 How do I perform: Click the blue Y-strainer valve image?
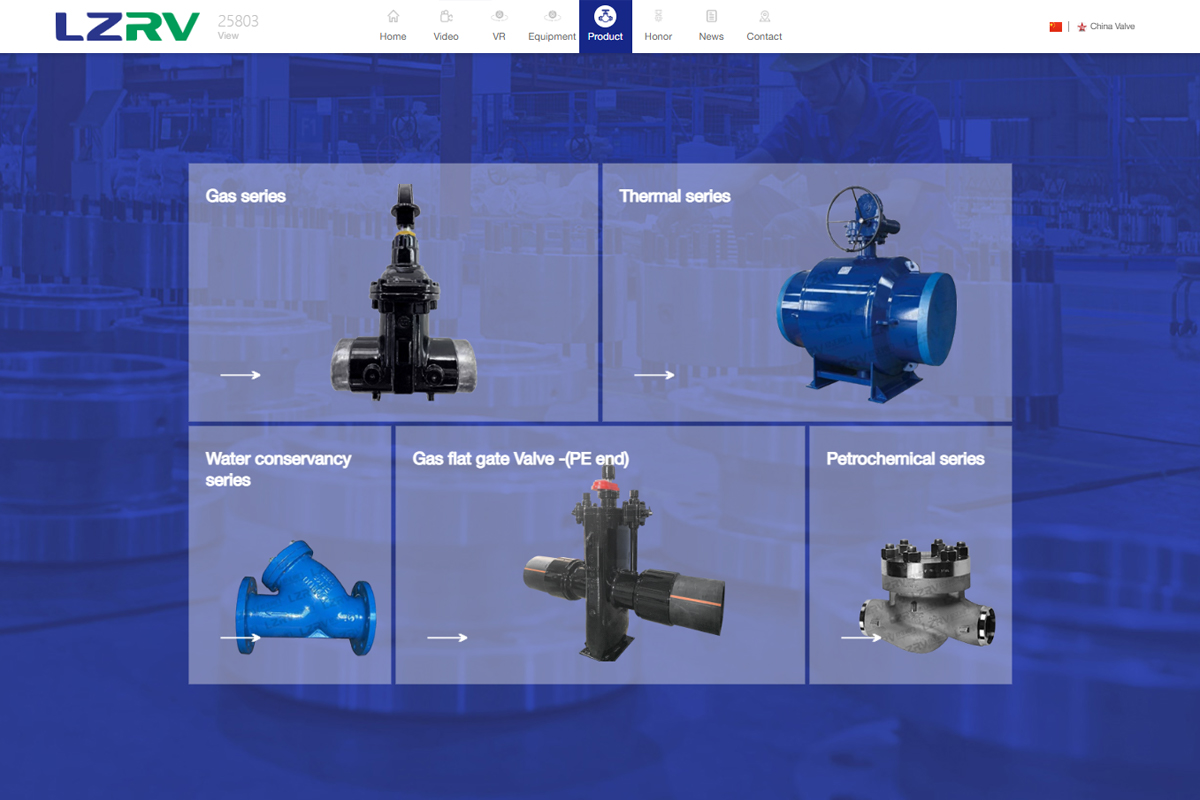[x=305, y=600]
